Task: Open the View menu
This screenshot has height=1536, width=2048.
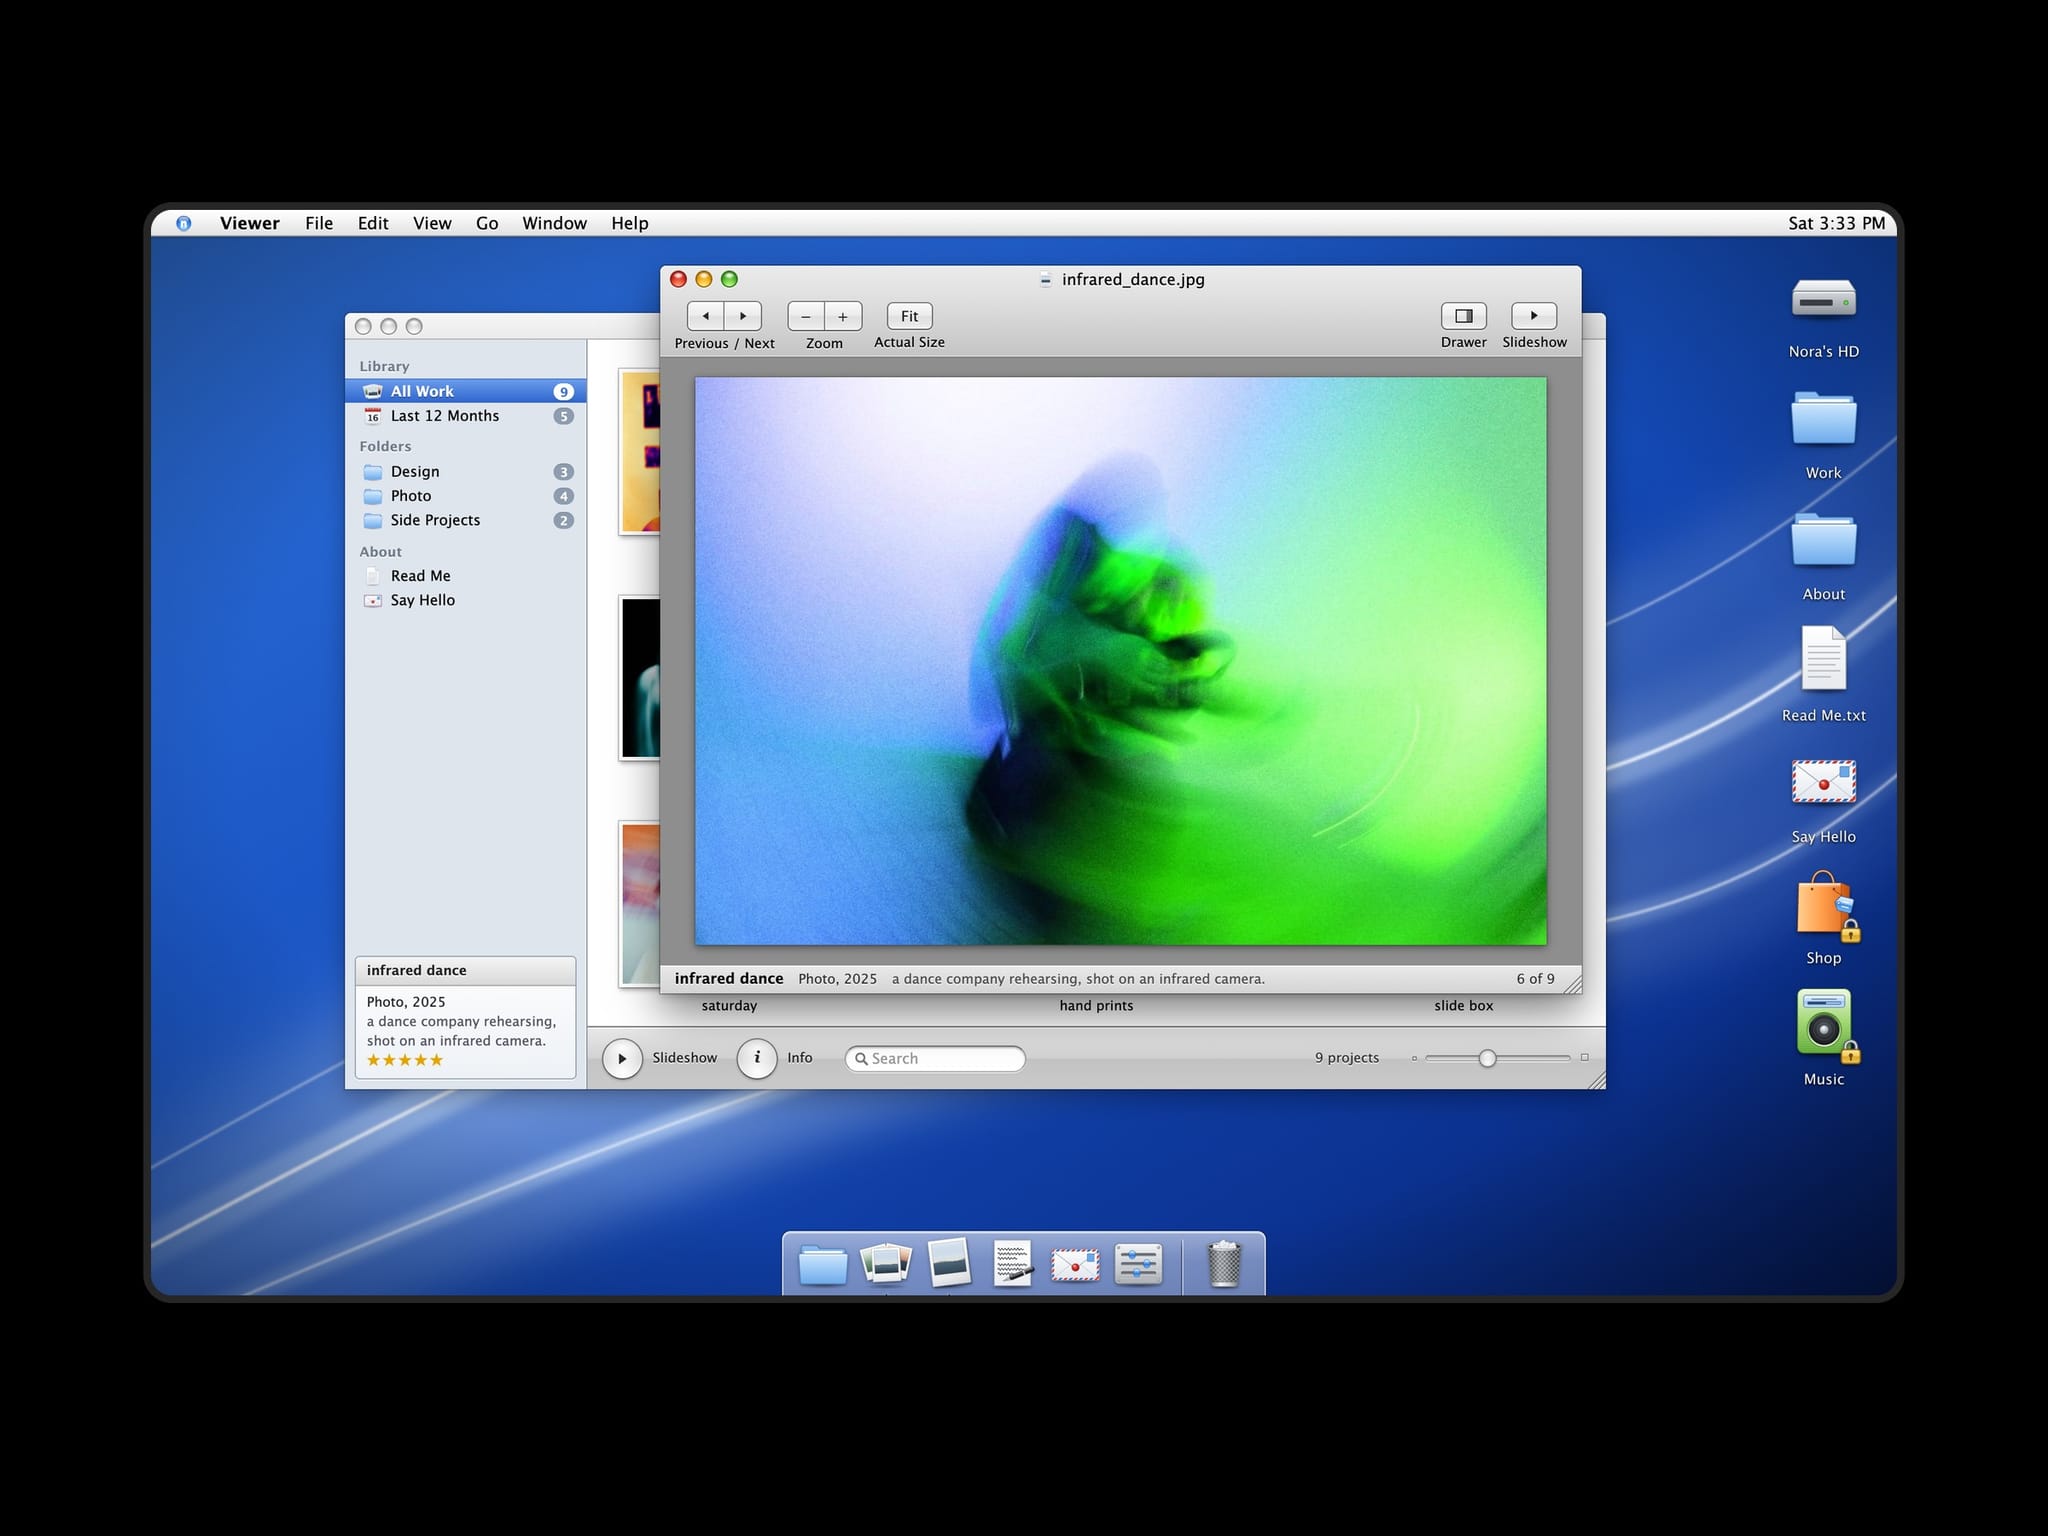Action: pyautogui.click(x=432, y=223)
